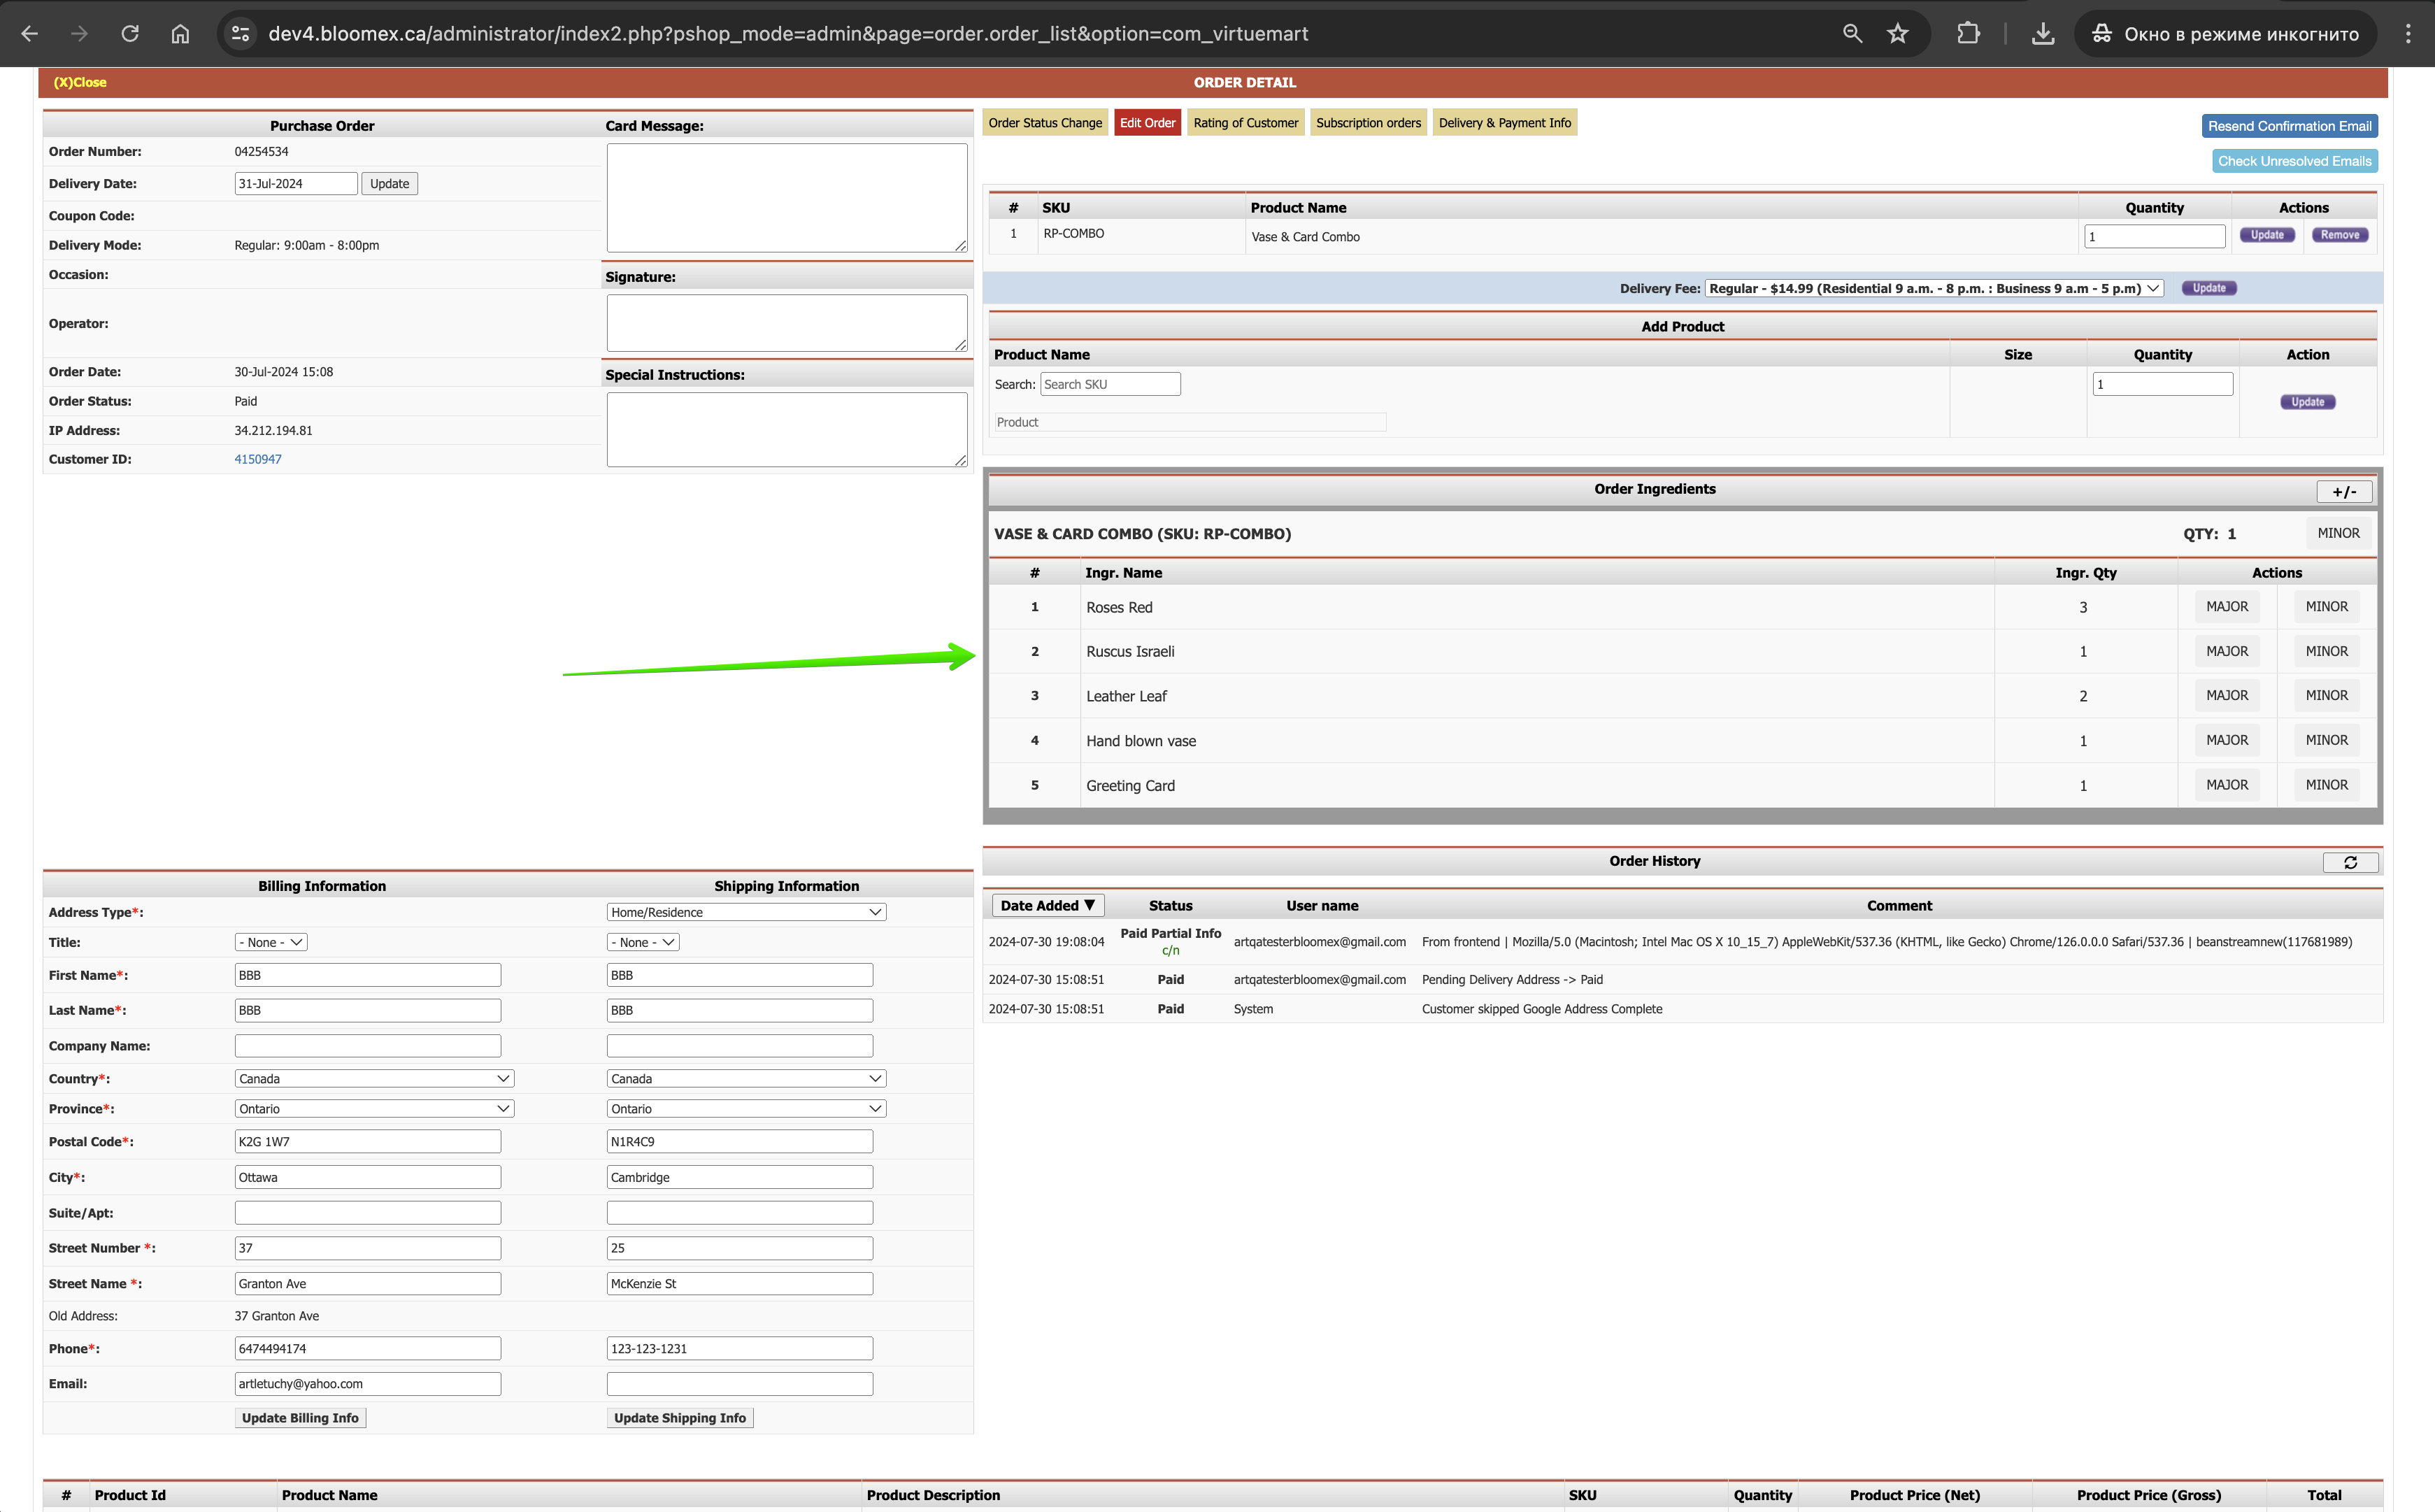Open Rating of Customer tab
2435x1512 pixels.
pyautogui.click(x=1245, y=123)
